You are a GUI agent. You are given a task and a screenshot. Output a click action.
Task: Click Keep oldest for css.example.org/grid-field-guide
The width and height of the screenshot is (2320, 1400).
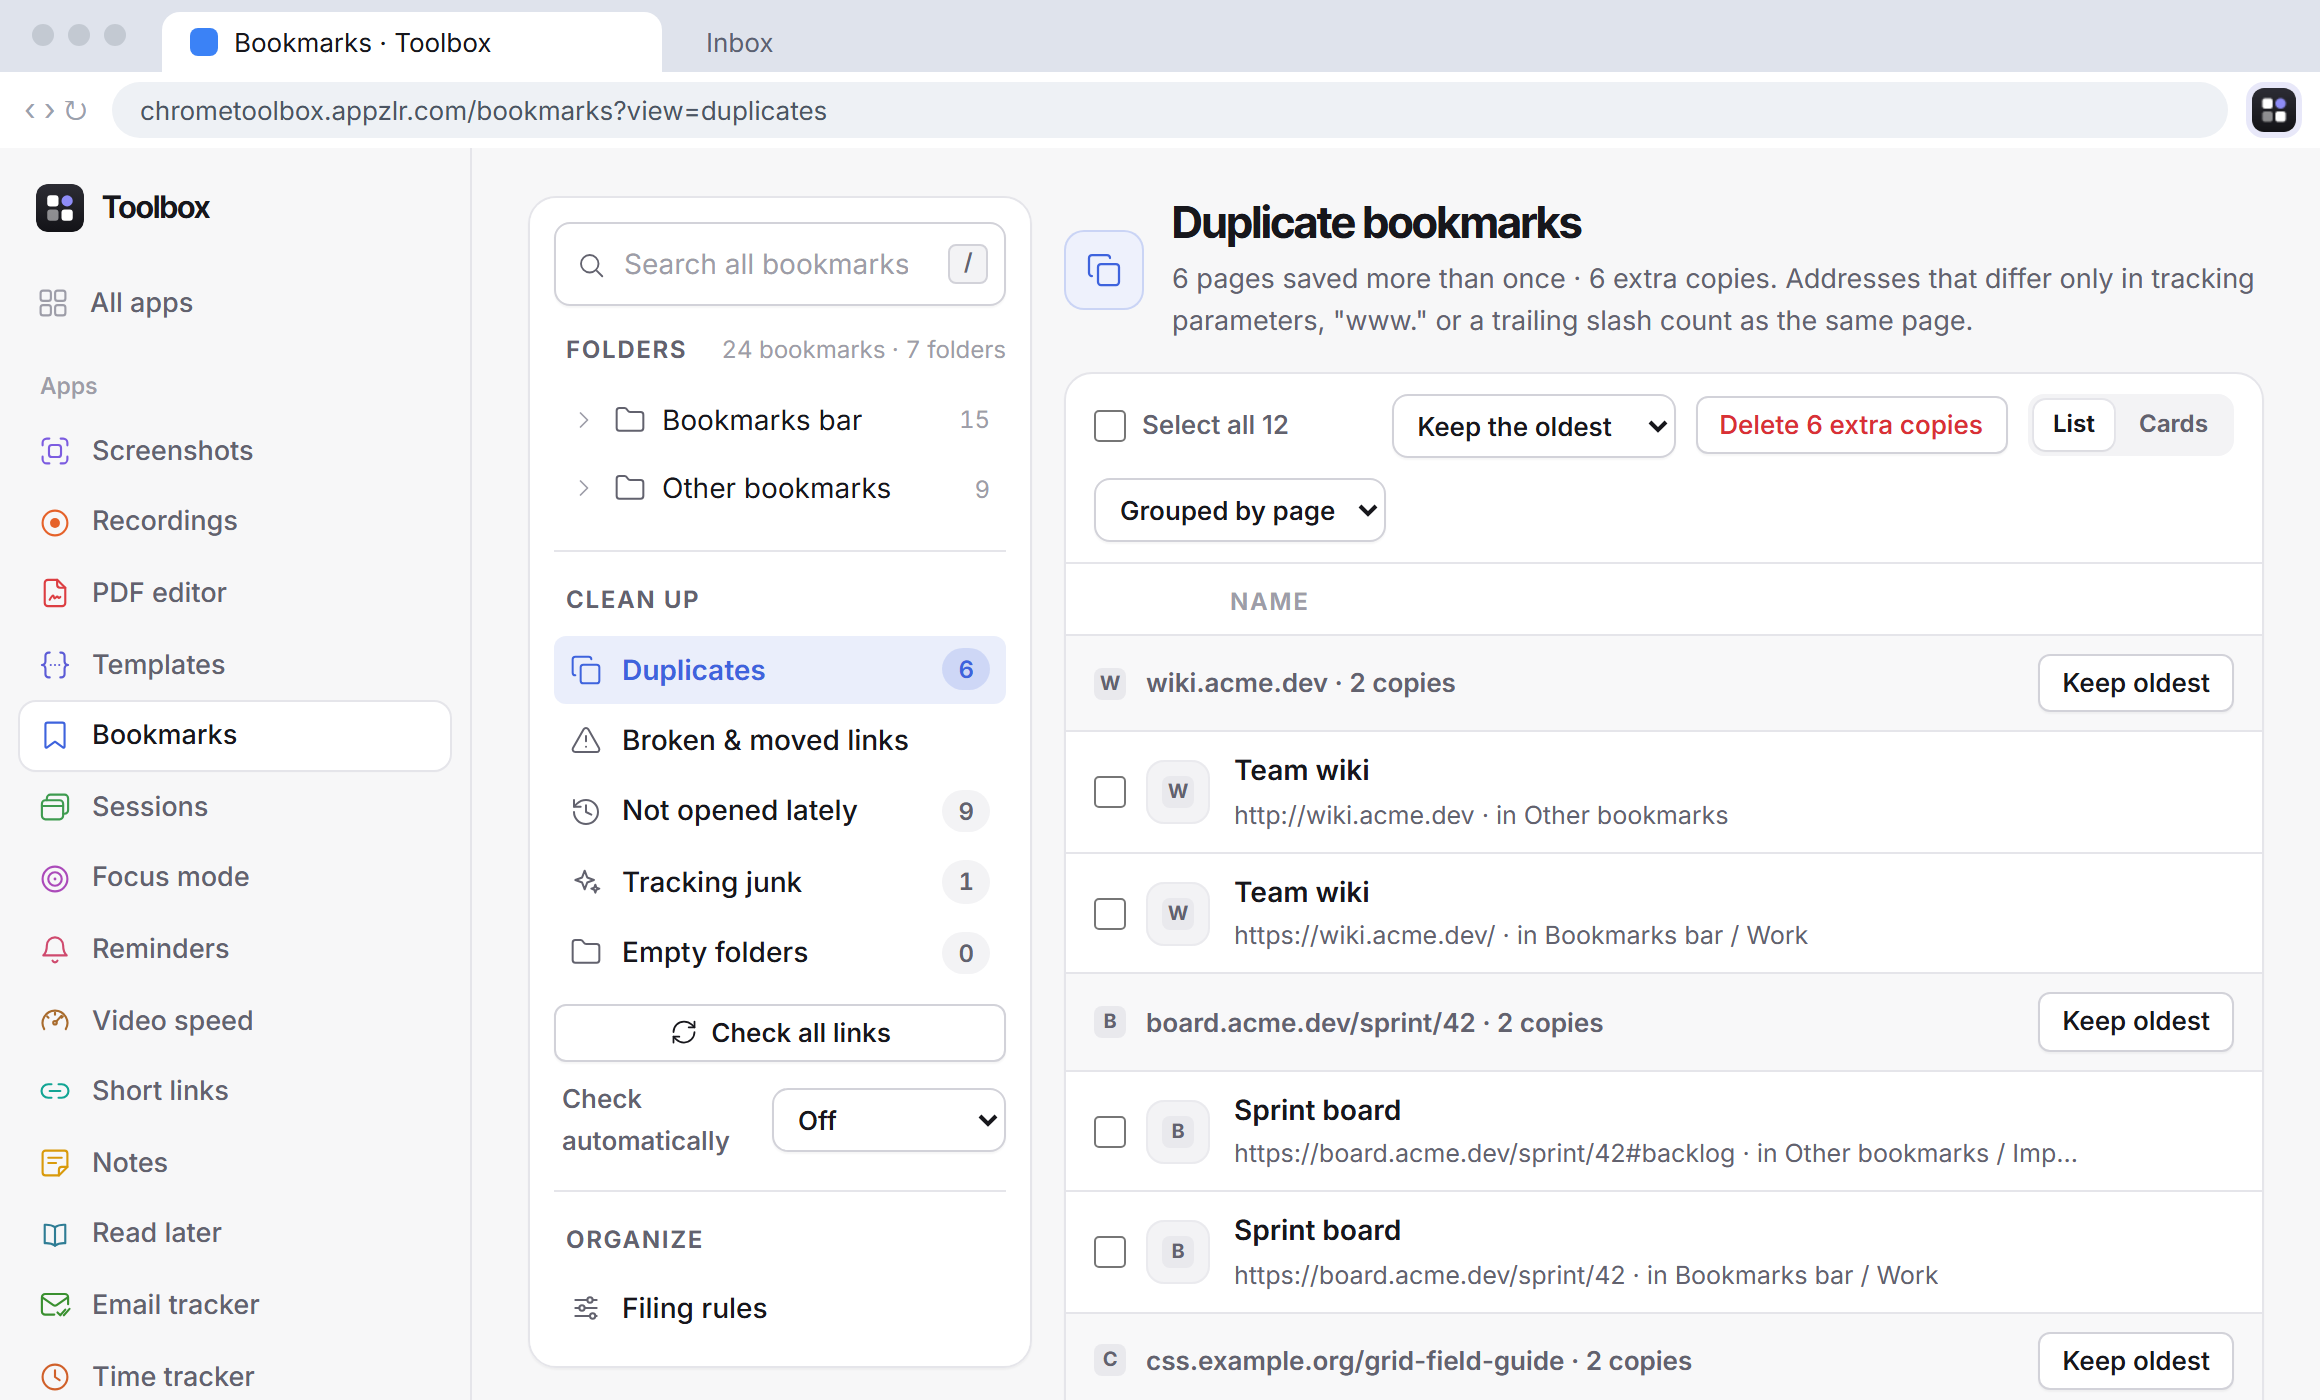2136,1361
